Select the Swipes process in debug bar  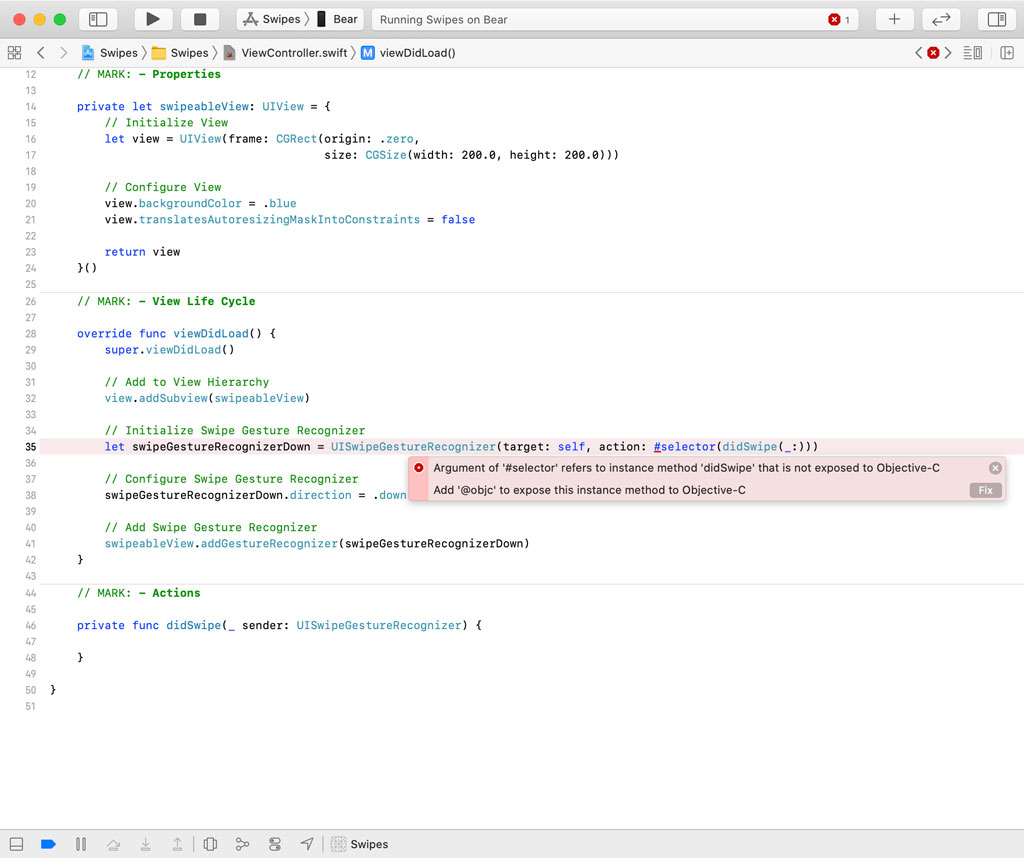pyautogui.click(x=359, y=844)
